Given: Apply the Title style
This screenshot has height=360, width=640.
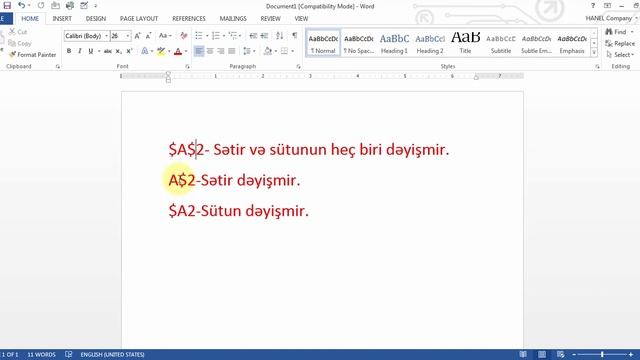Looking at the screenshot, I should point(465,43).
